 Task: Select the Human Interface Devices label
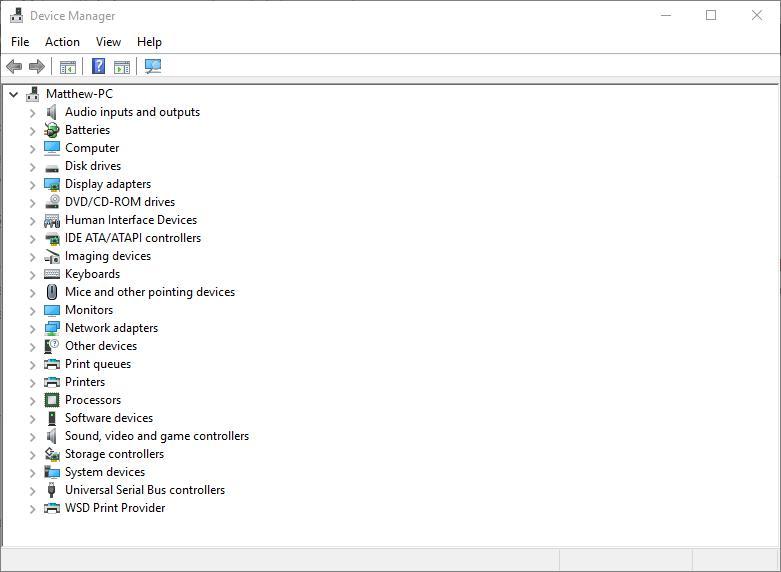coord(131,220)
